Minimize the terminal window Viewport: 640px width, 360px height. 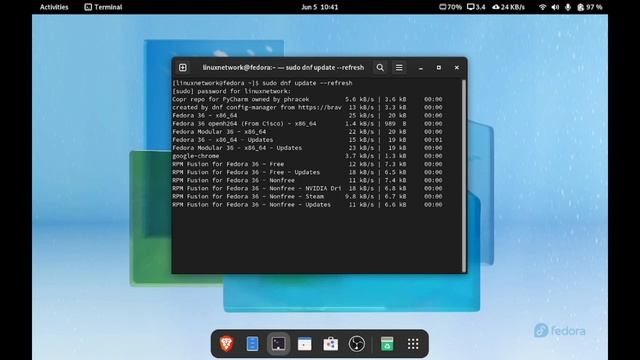coord(421,68)
